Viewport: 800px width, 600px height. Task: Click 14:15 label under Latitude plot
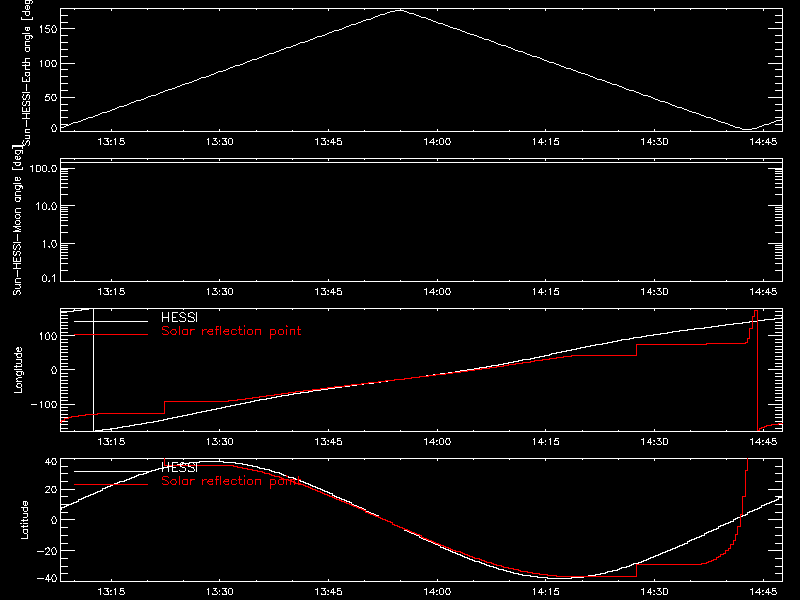[x=546, y=592]
